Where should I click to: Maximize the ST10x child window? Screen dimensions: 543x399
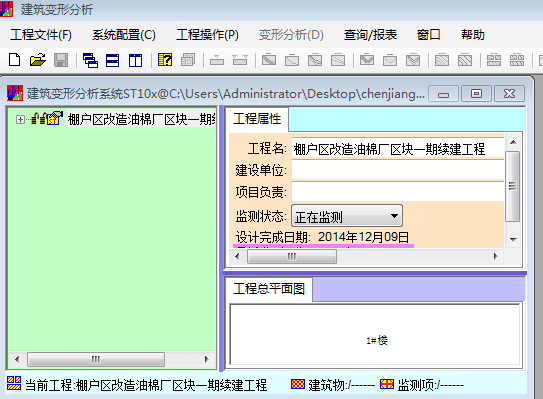tap(477, 94)
